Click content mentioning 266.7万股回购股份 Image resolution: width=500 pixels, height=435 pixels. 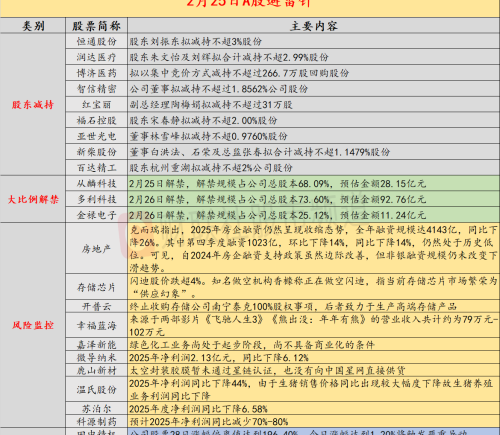pos(239,73)
